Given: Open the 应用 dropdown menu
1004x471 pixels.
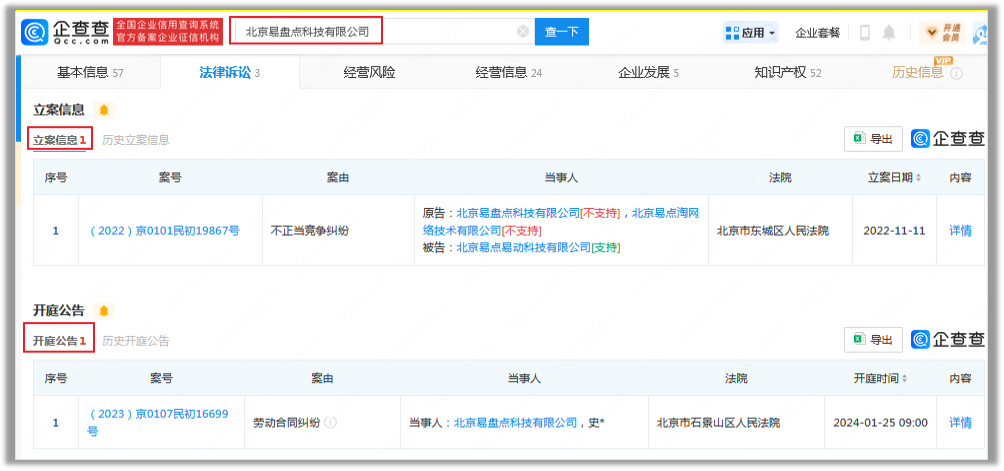Looking at the screenshot, I should [x=750, y=32].
